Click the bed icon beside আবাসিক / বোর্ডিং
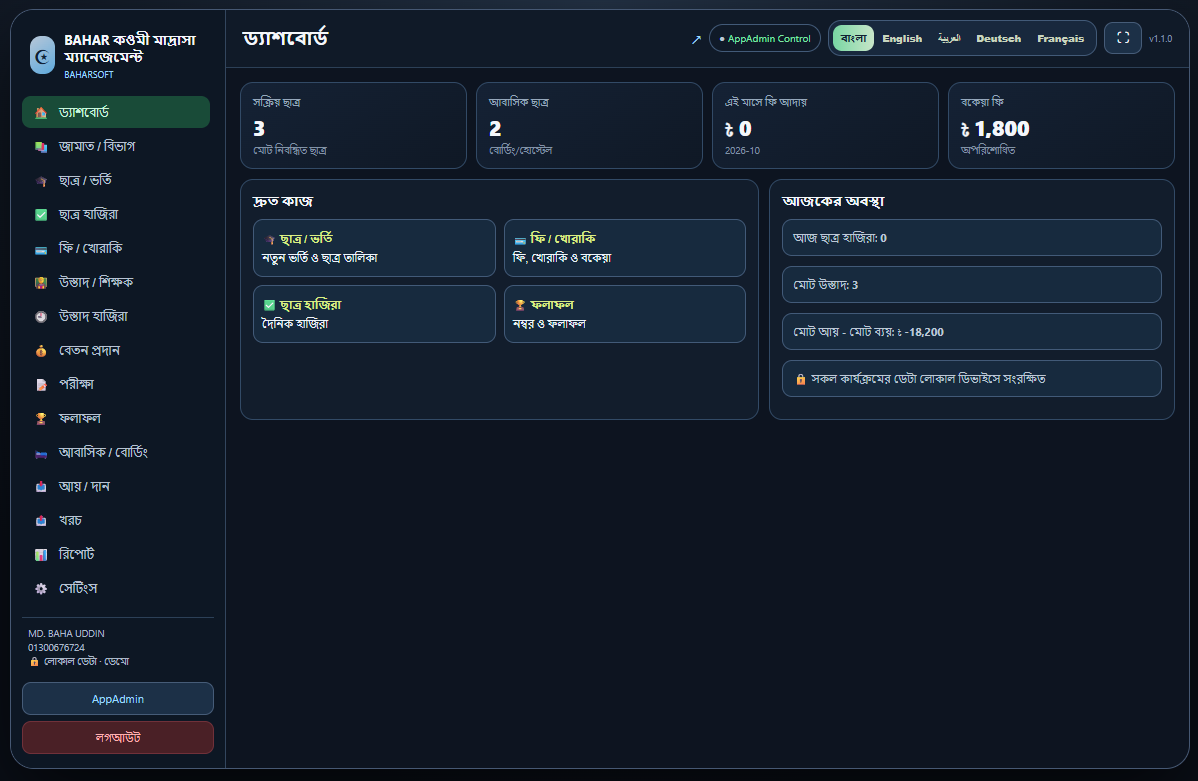The width and height of the screenshot is (1198, 781). click(41, 453)
